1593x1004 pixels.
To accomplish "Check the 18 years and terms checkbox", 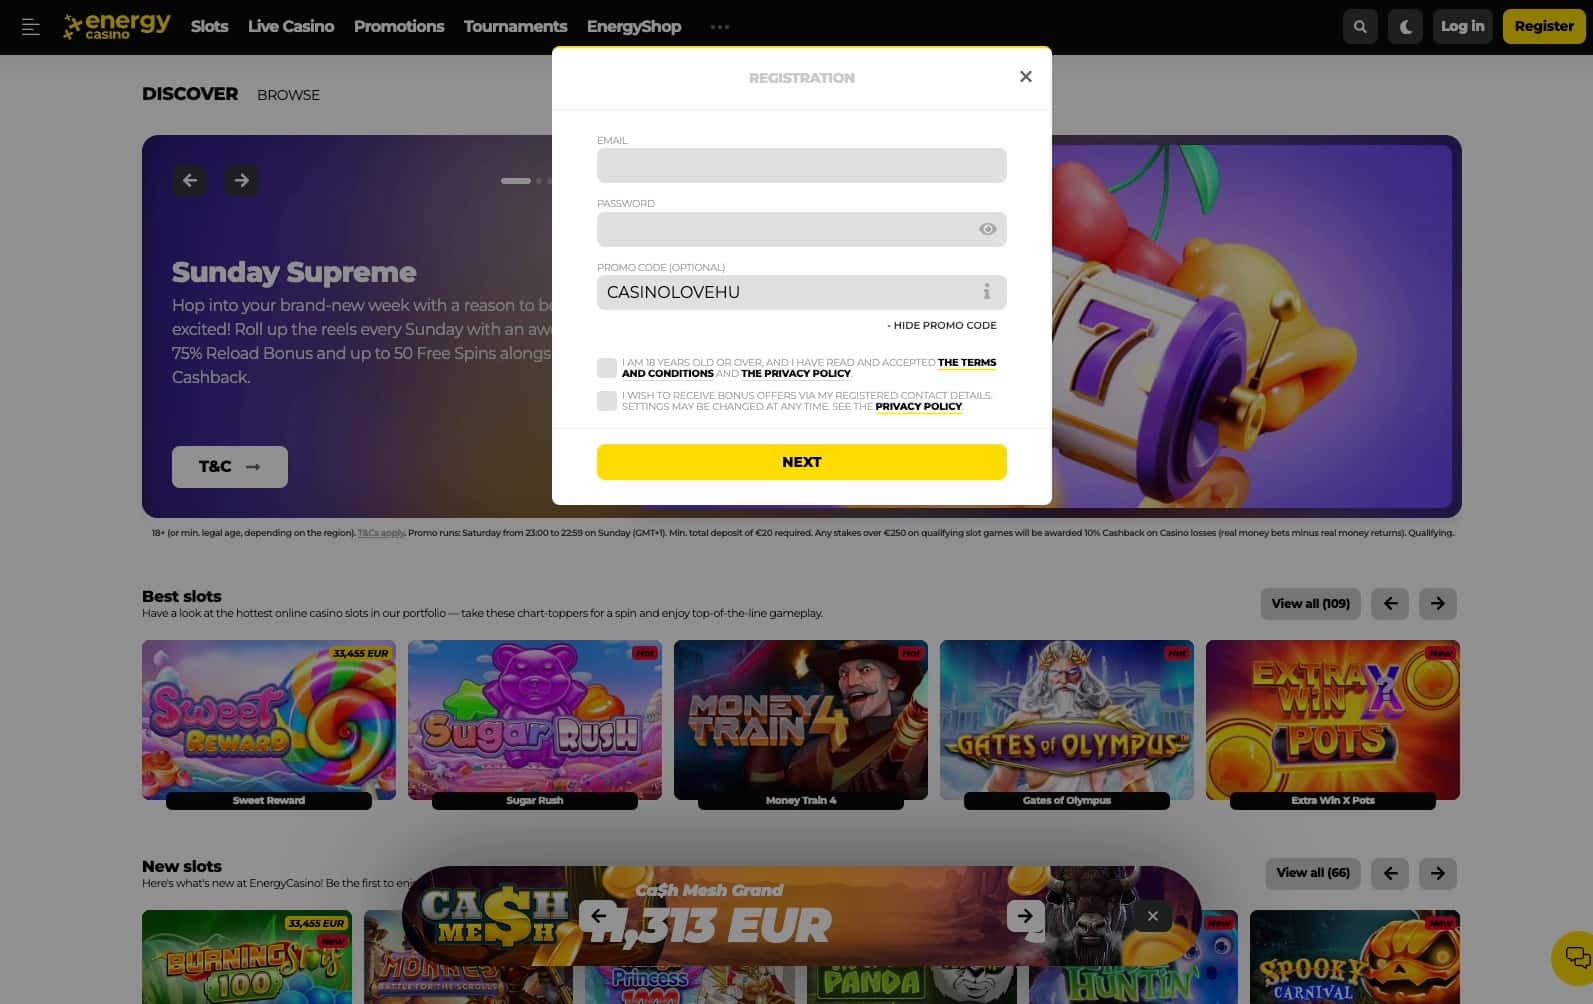I will pos(607,368).
